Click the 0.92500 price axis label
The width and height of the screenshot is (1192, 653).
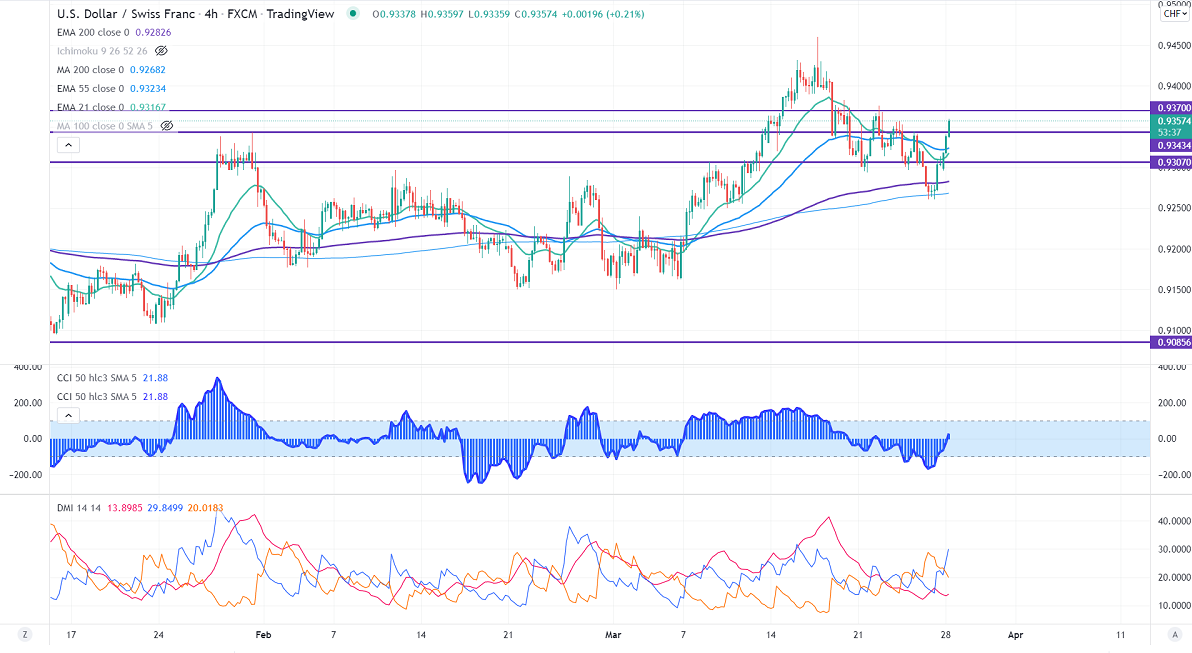(x=1174, y=208)
